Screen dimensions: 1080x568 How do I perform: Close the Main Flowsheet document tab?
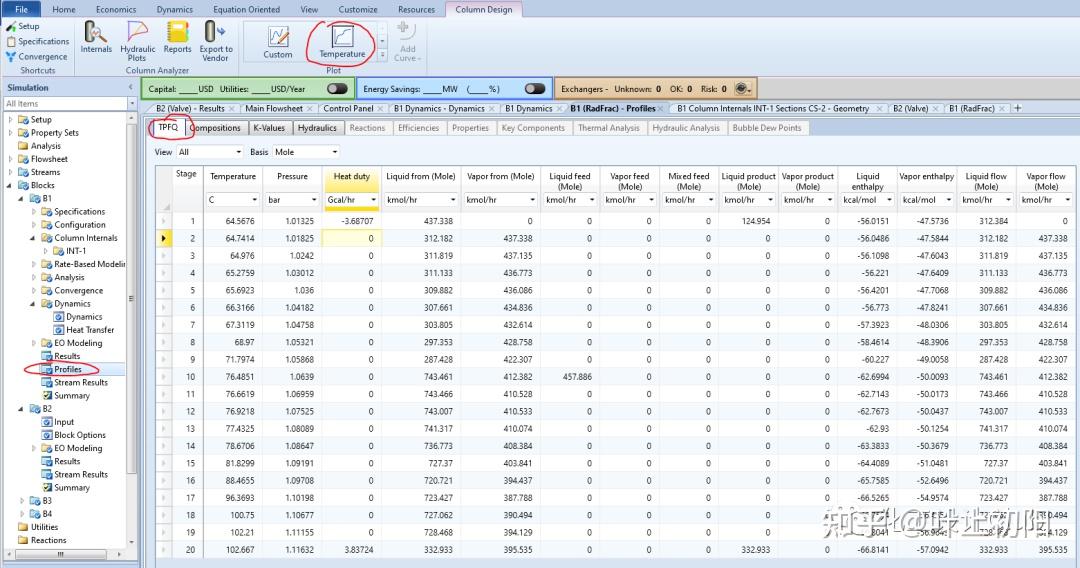[310, 108]
